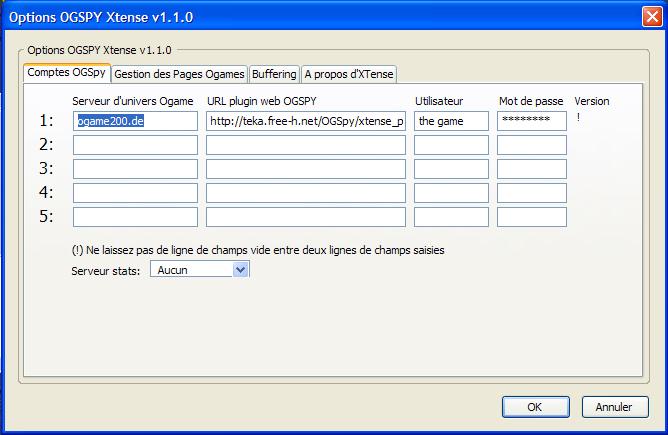Click the URL plugin field in row 1
This screenshot has width=668, height=435.
pyautogui.click(x=306, y=121)
